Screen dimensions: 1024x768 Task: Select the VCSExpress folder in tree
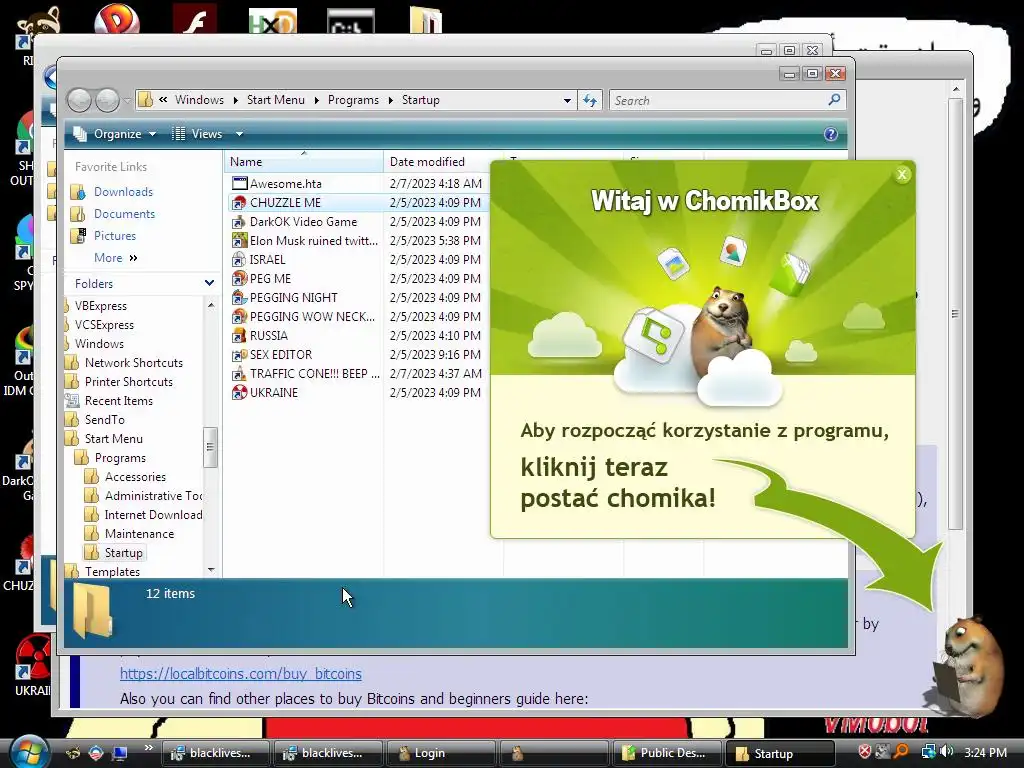(x=104, y=325)
